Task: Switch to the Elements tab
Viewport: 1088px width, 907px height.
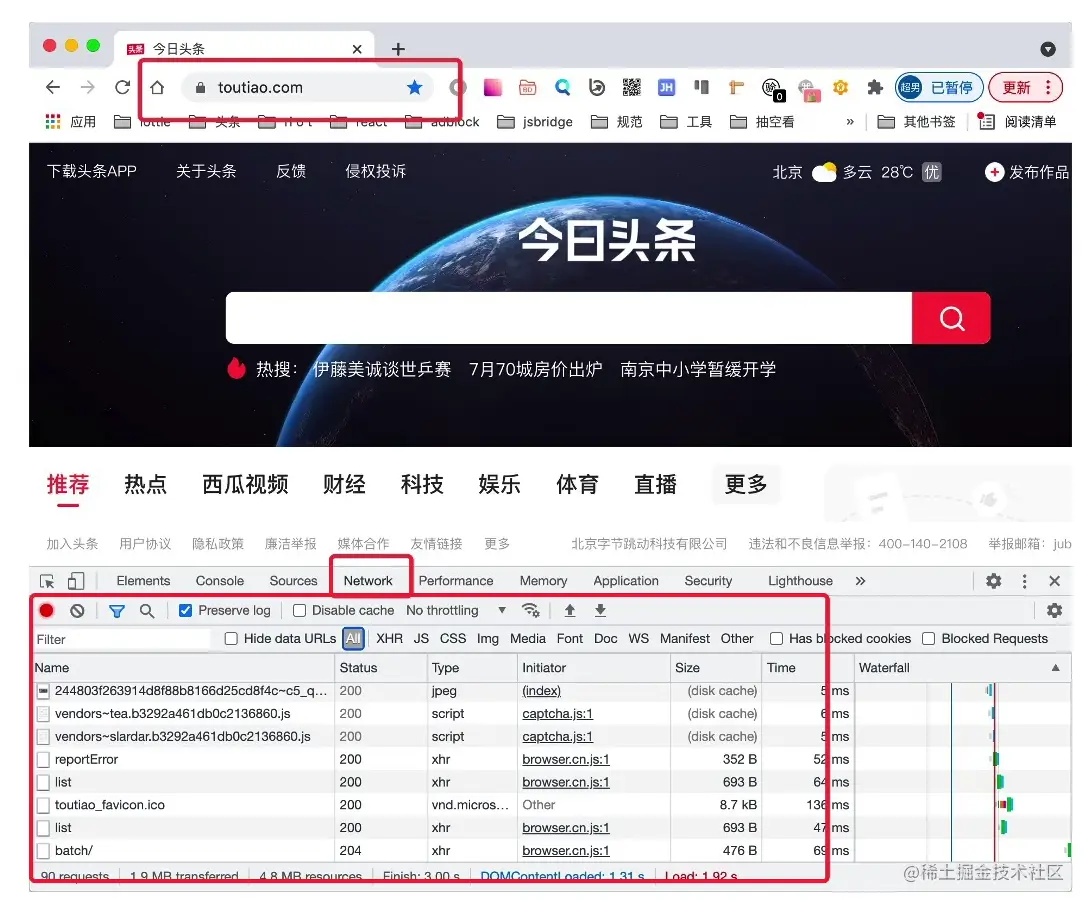Action: [143, 581]
